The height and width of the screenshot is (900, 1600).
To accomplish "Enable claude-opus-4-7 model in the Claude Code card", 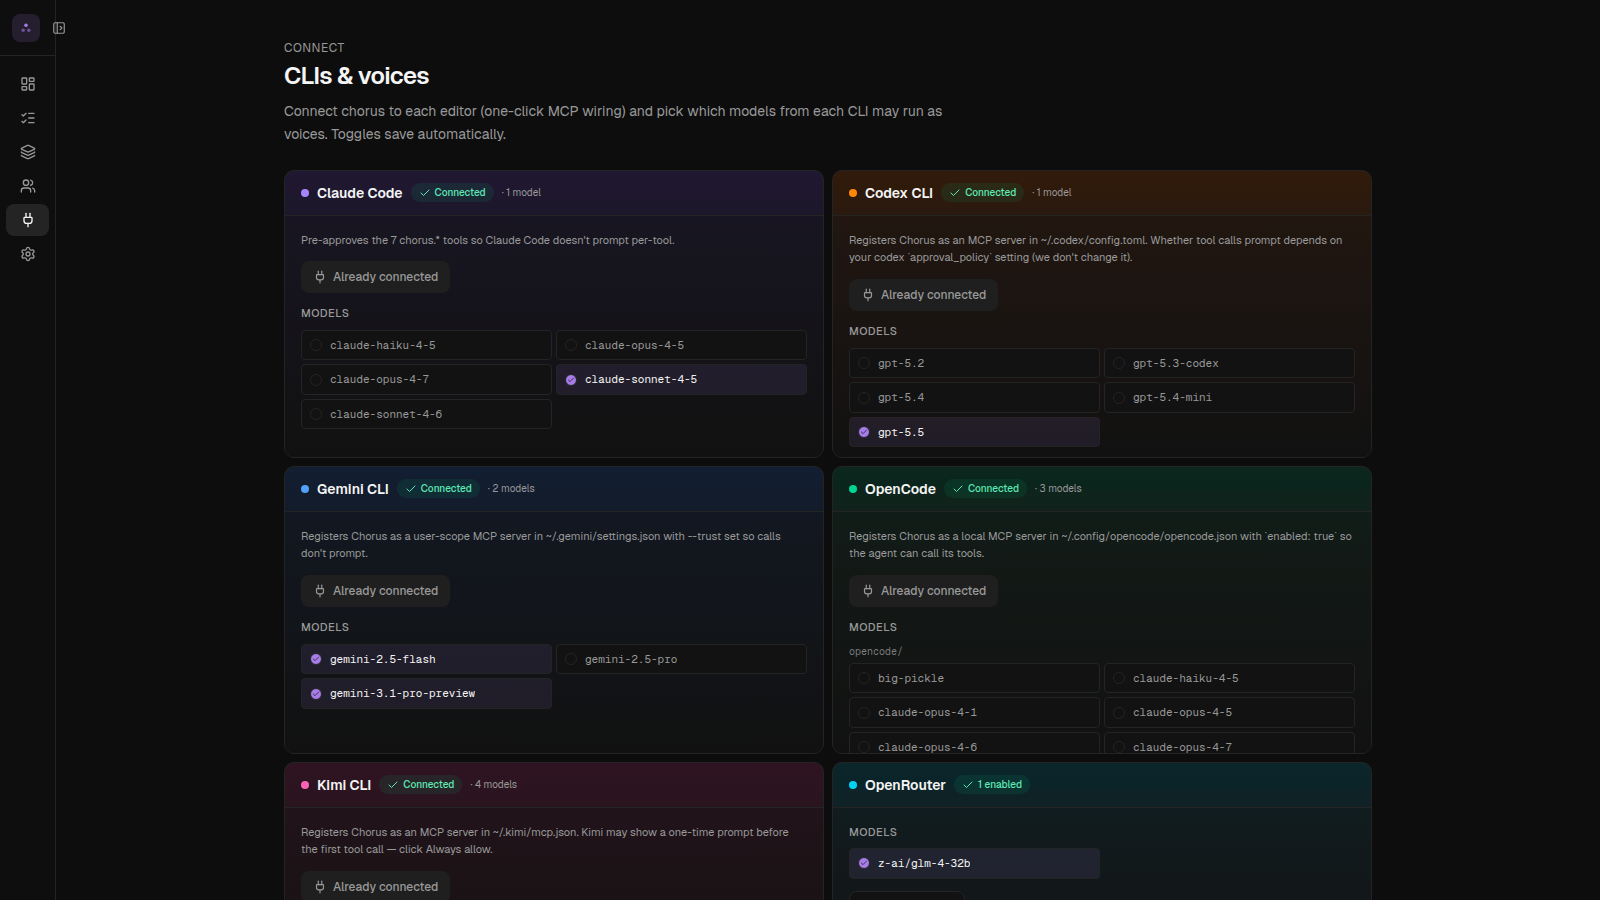I will pos(426,380).
